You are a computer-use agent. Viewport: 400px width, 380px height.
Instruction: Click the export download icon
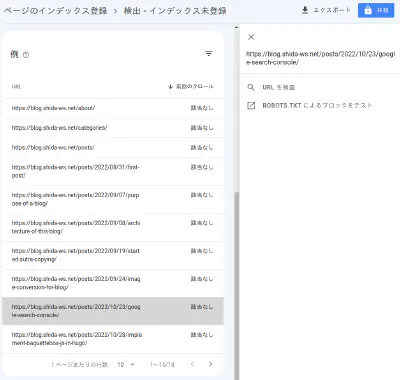pyautogui.click(x=305, y=10)
